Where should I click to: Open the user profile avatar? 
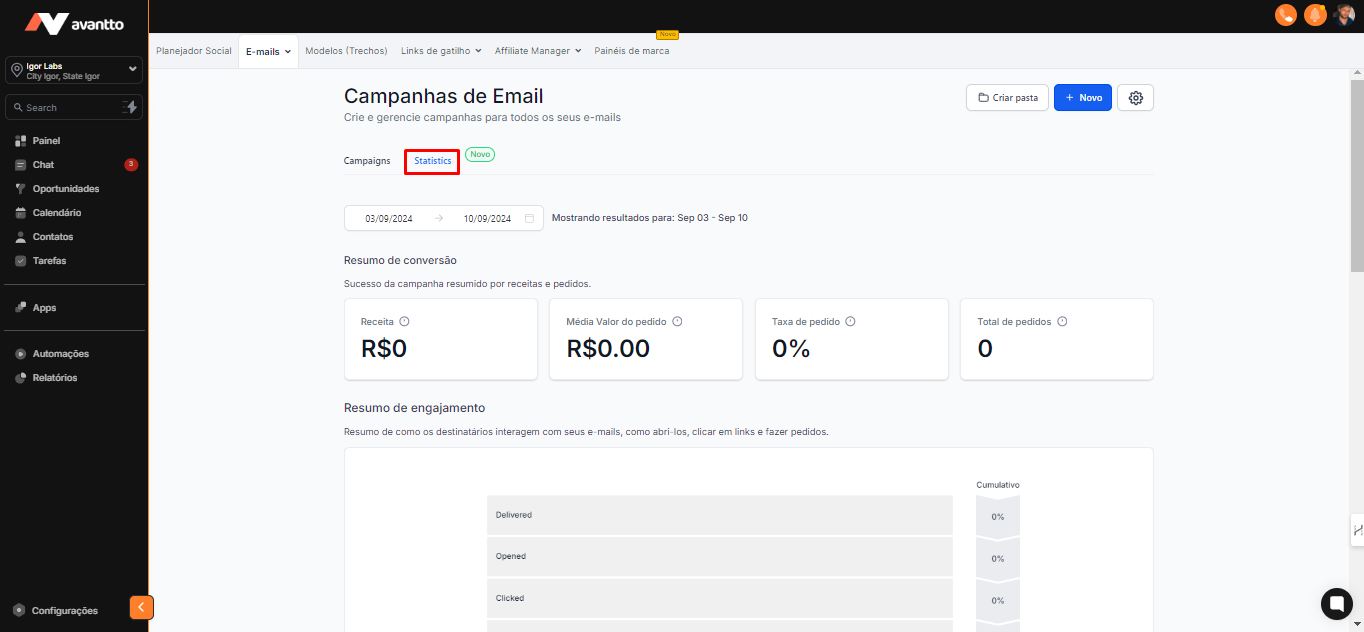(x=1344, y=15)
